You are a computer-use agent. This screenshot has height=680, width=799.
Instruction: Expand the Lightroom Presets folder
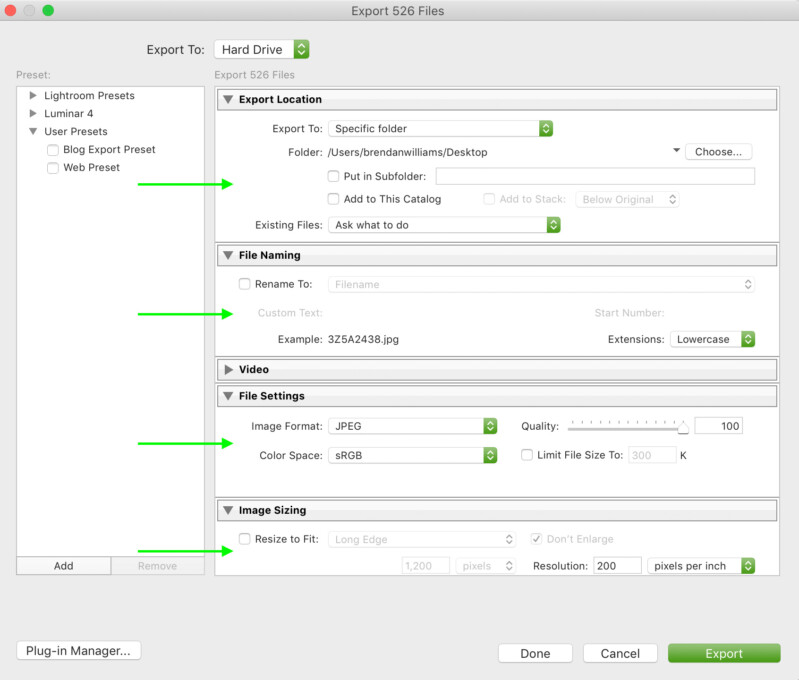33,96
